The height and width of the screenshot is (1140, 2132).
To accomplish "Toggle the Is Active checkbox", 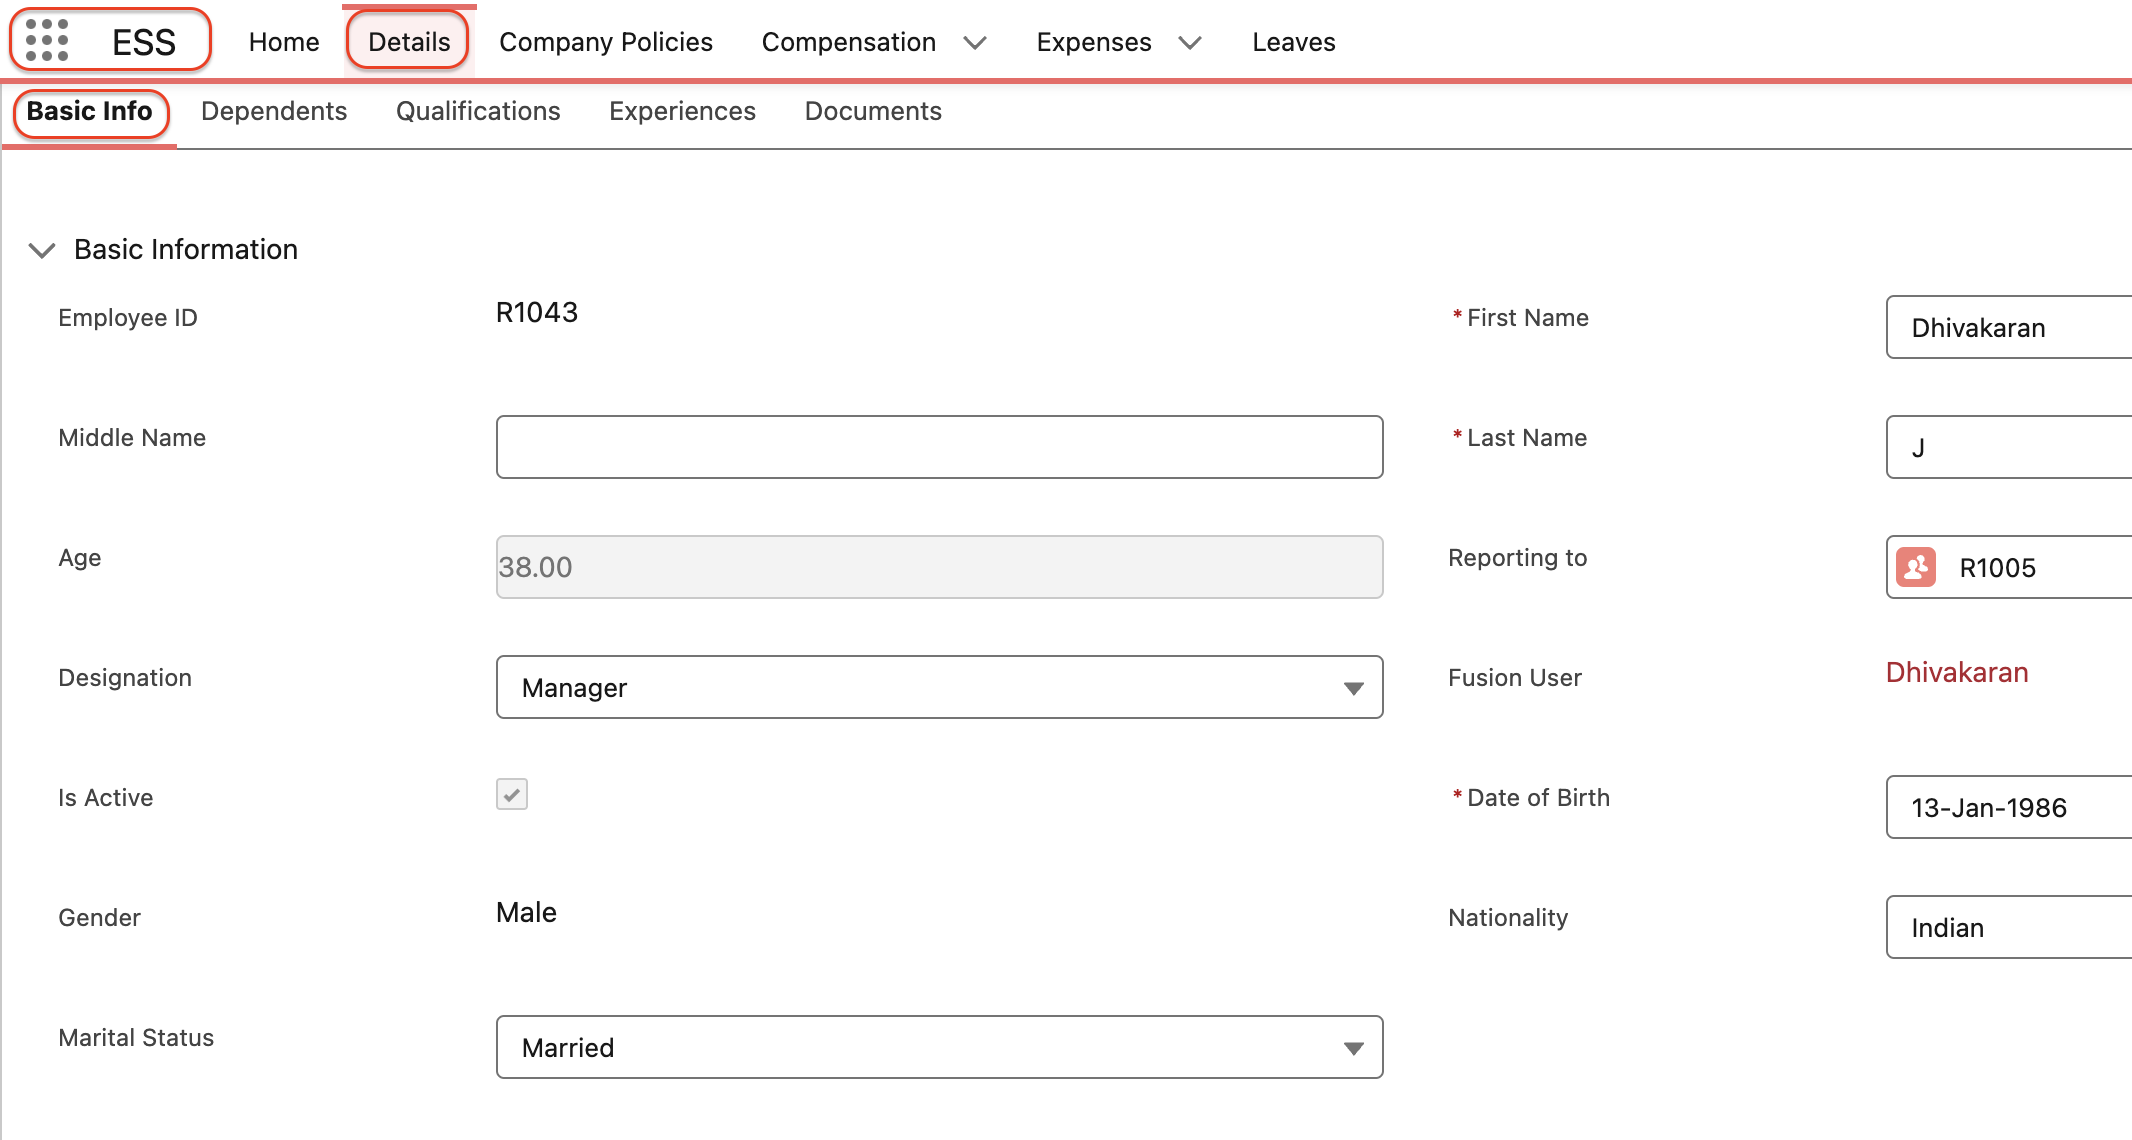I will (512, 794).
